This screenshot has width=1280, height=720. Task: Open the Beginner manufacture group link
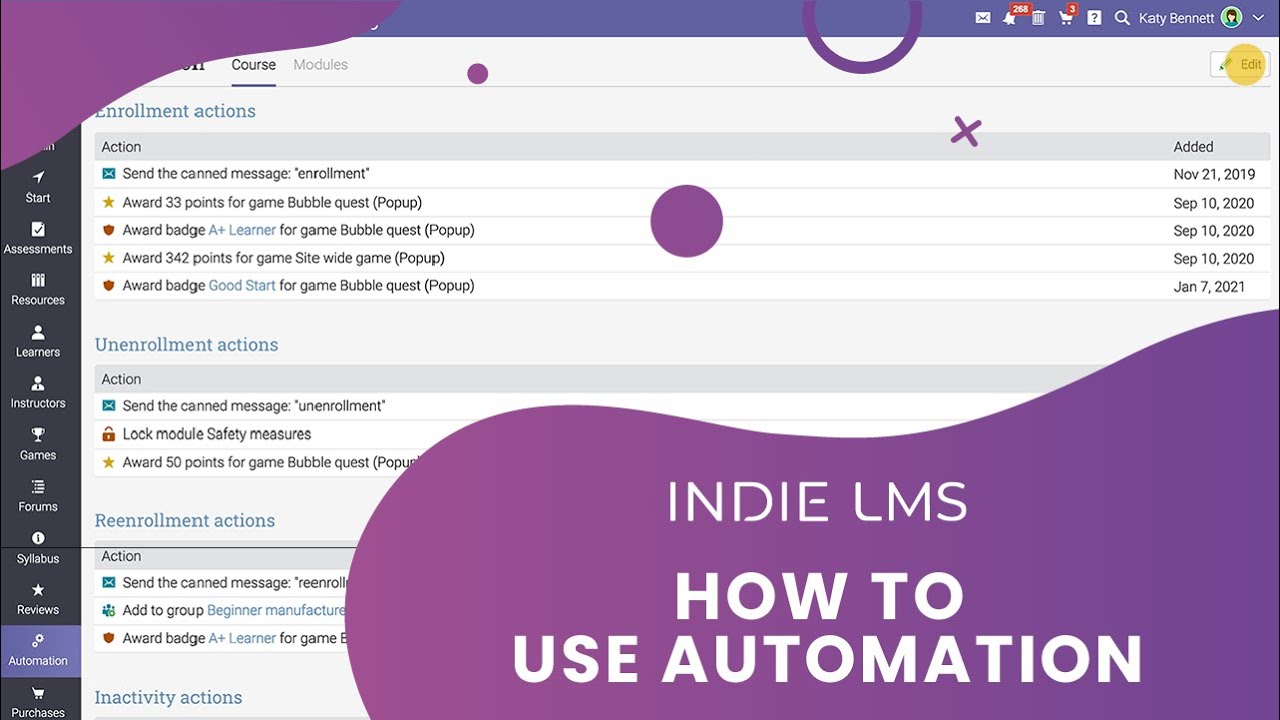coord(276,610)
